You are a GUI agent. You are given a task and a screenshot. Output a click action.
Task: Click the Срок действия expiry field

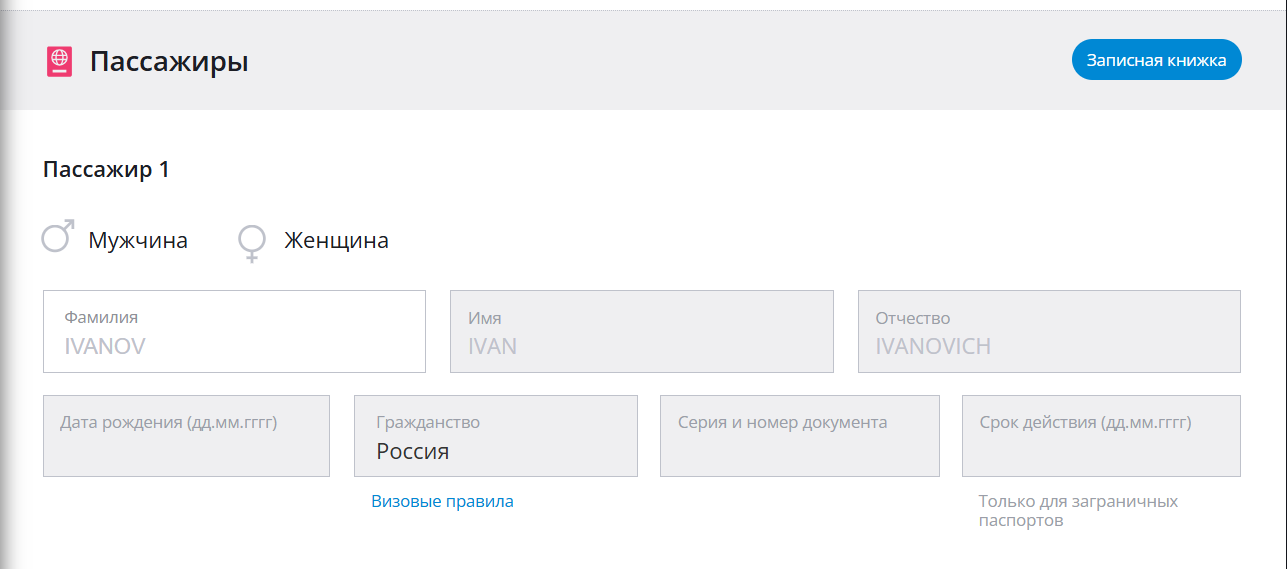pos(1101,436)
